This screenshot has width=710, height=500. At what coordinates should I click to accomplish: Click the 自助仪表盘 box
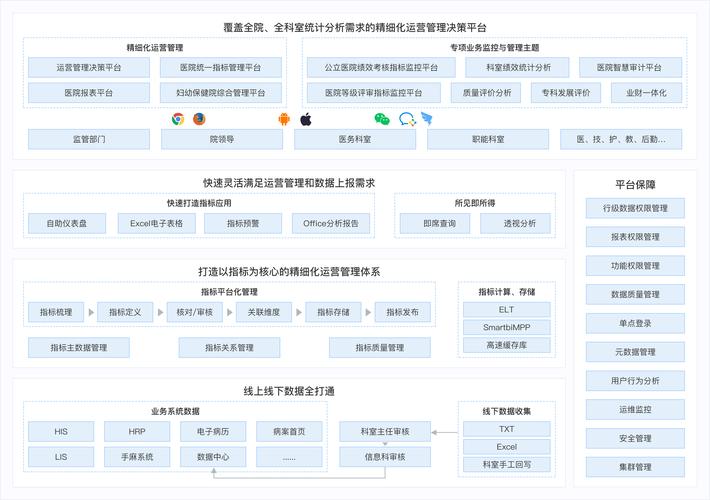click(67, 223)
